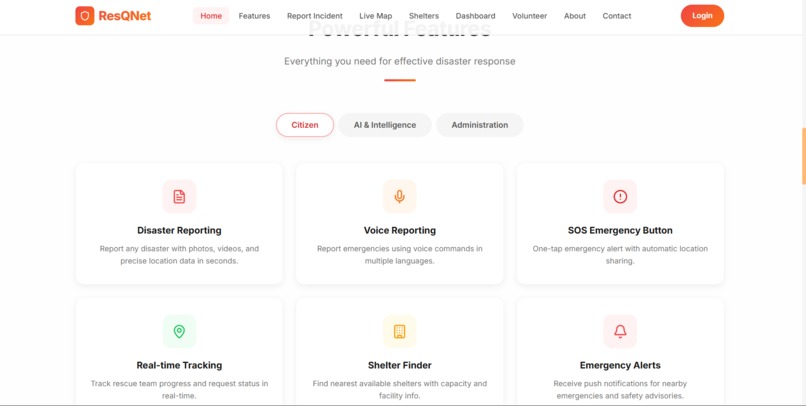Image resolution: width=806 pixels, height=406 pixels.
Task: Open the Dashboard nav link
Action: tap(475, 16)
